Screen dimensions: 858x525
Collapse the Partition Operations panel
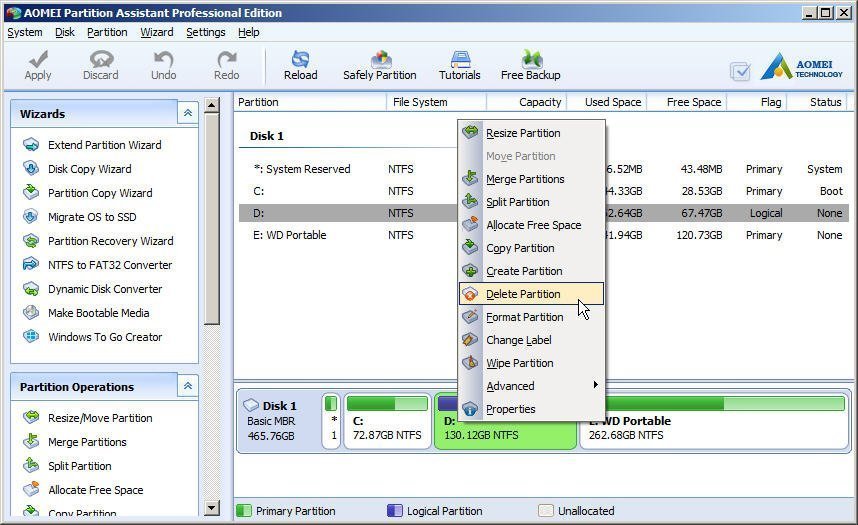(x=188, y=386)
